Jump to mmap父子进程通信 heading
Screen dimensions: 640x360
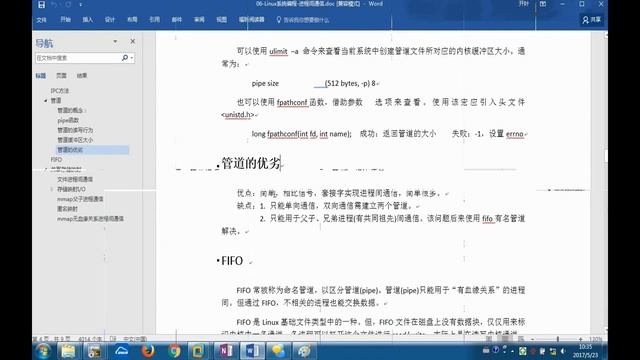80,199
